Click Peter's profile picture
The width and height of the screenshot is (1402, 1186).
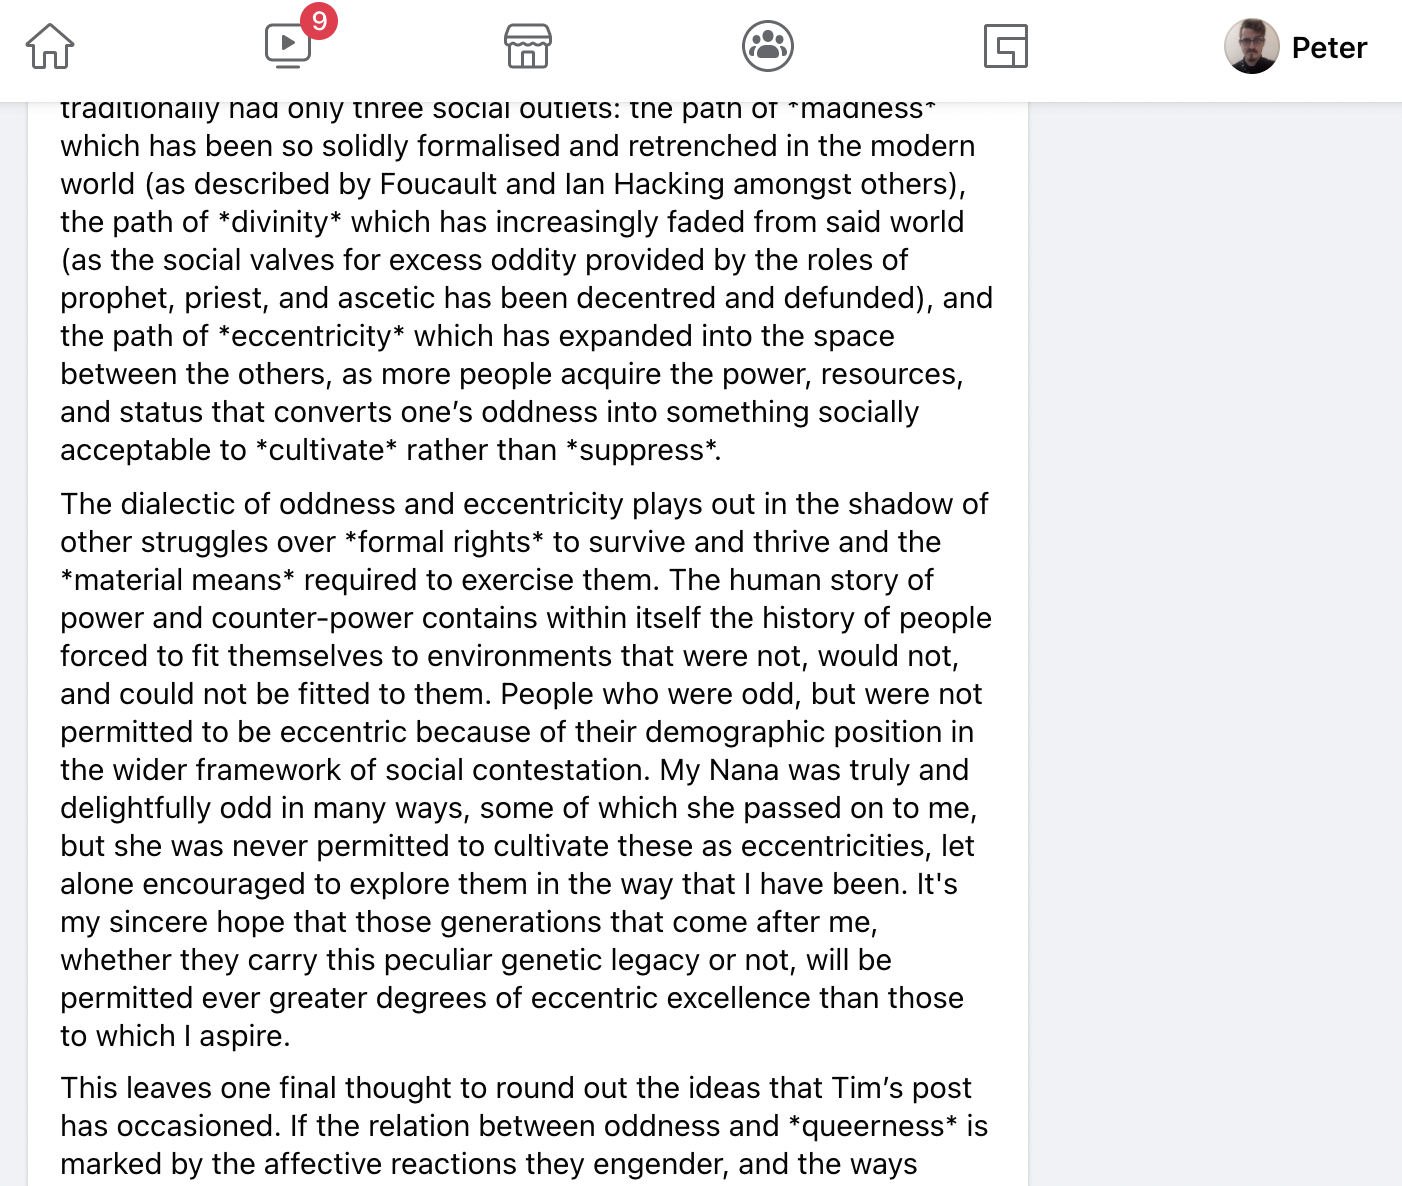click(1251, 47)
